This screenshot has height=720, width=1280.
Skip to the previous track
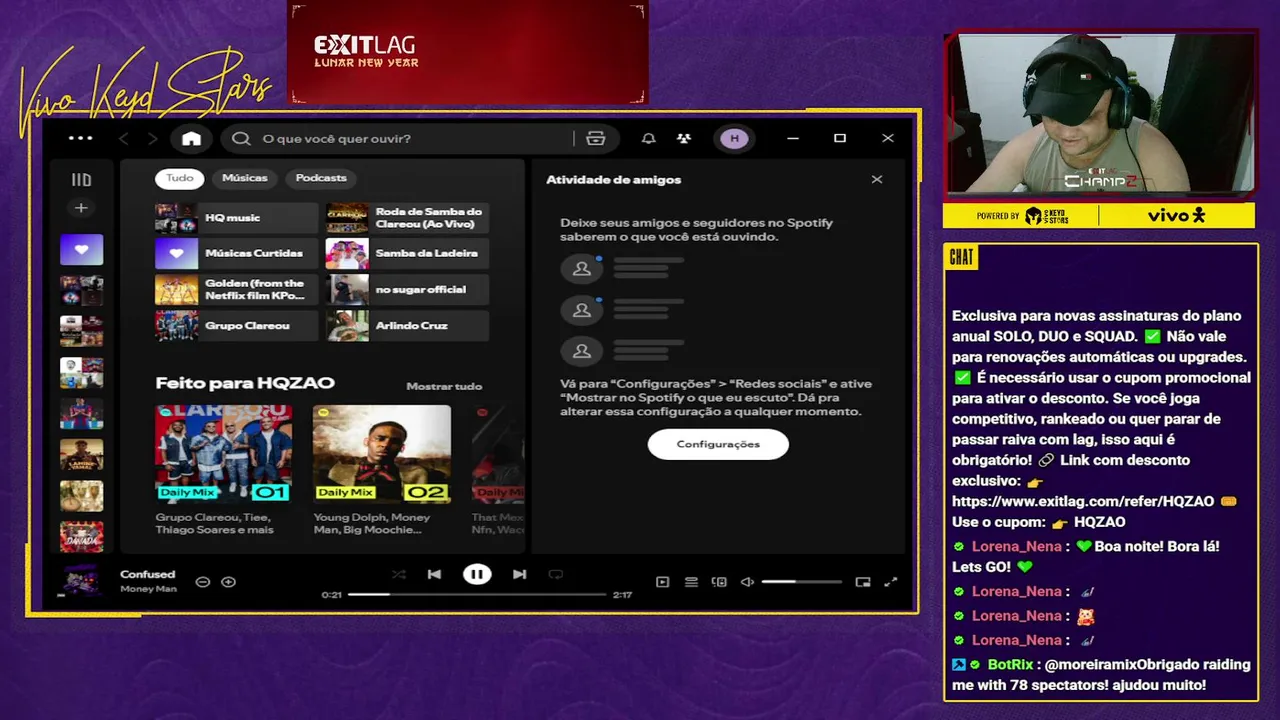pyautogui.click(x=434, y=574)
